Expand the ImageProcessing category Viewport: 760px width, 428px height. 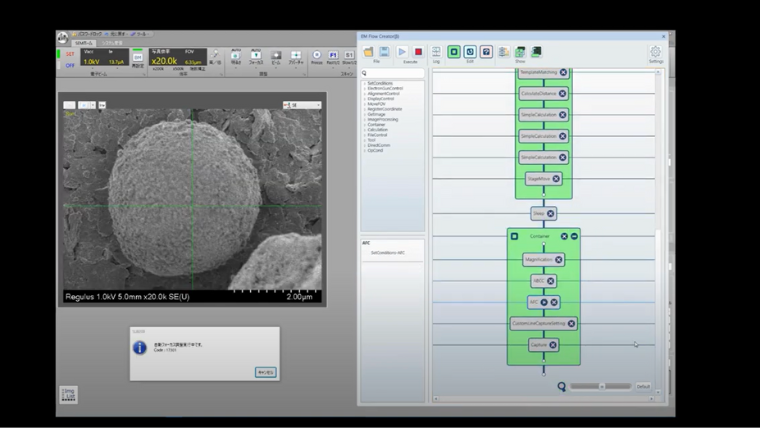364,119
